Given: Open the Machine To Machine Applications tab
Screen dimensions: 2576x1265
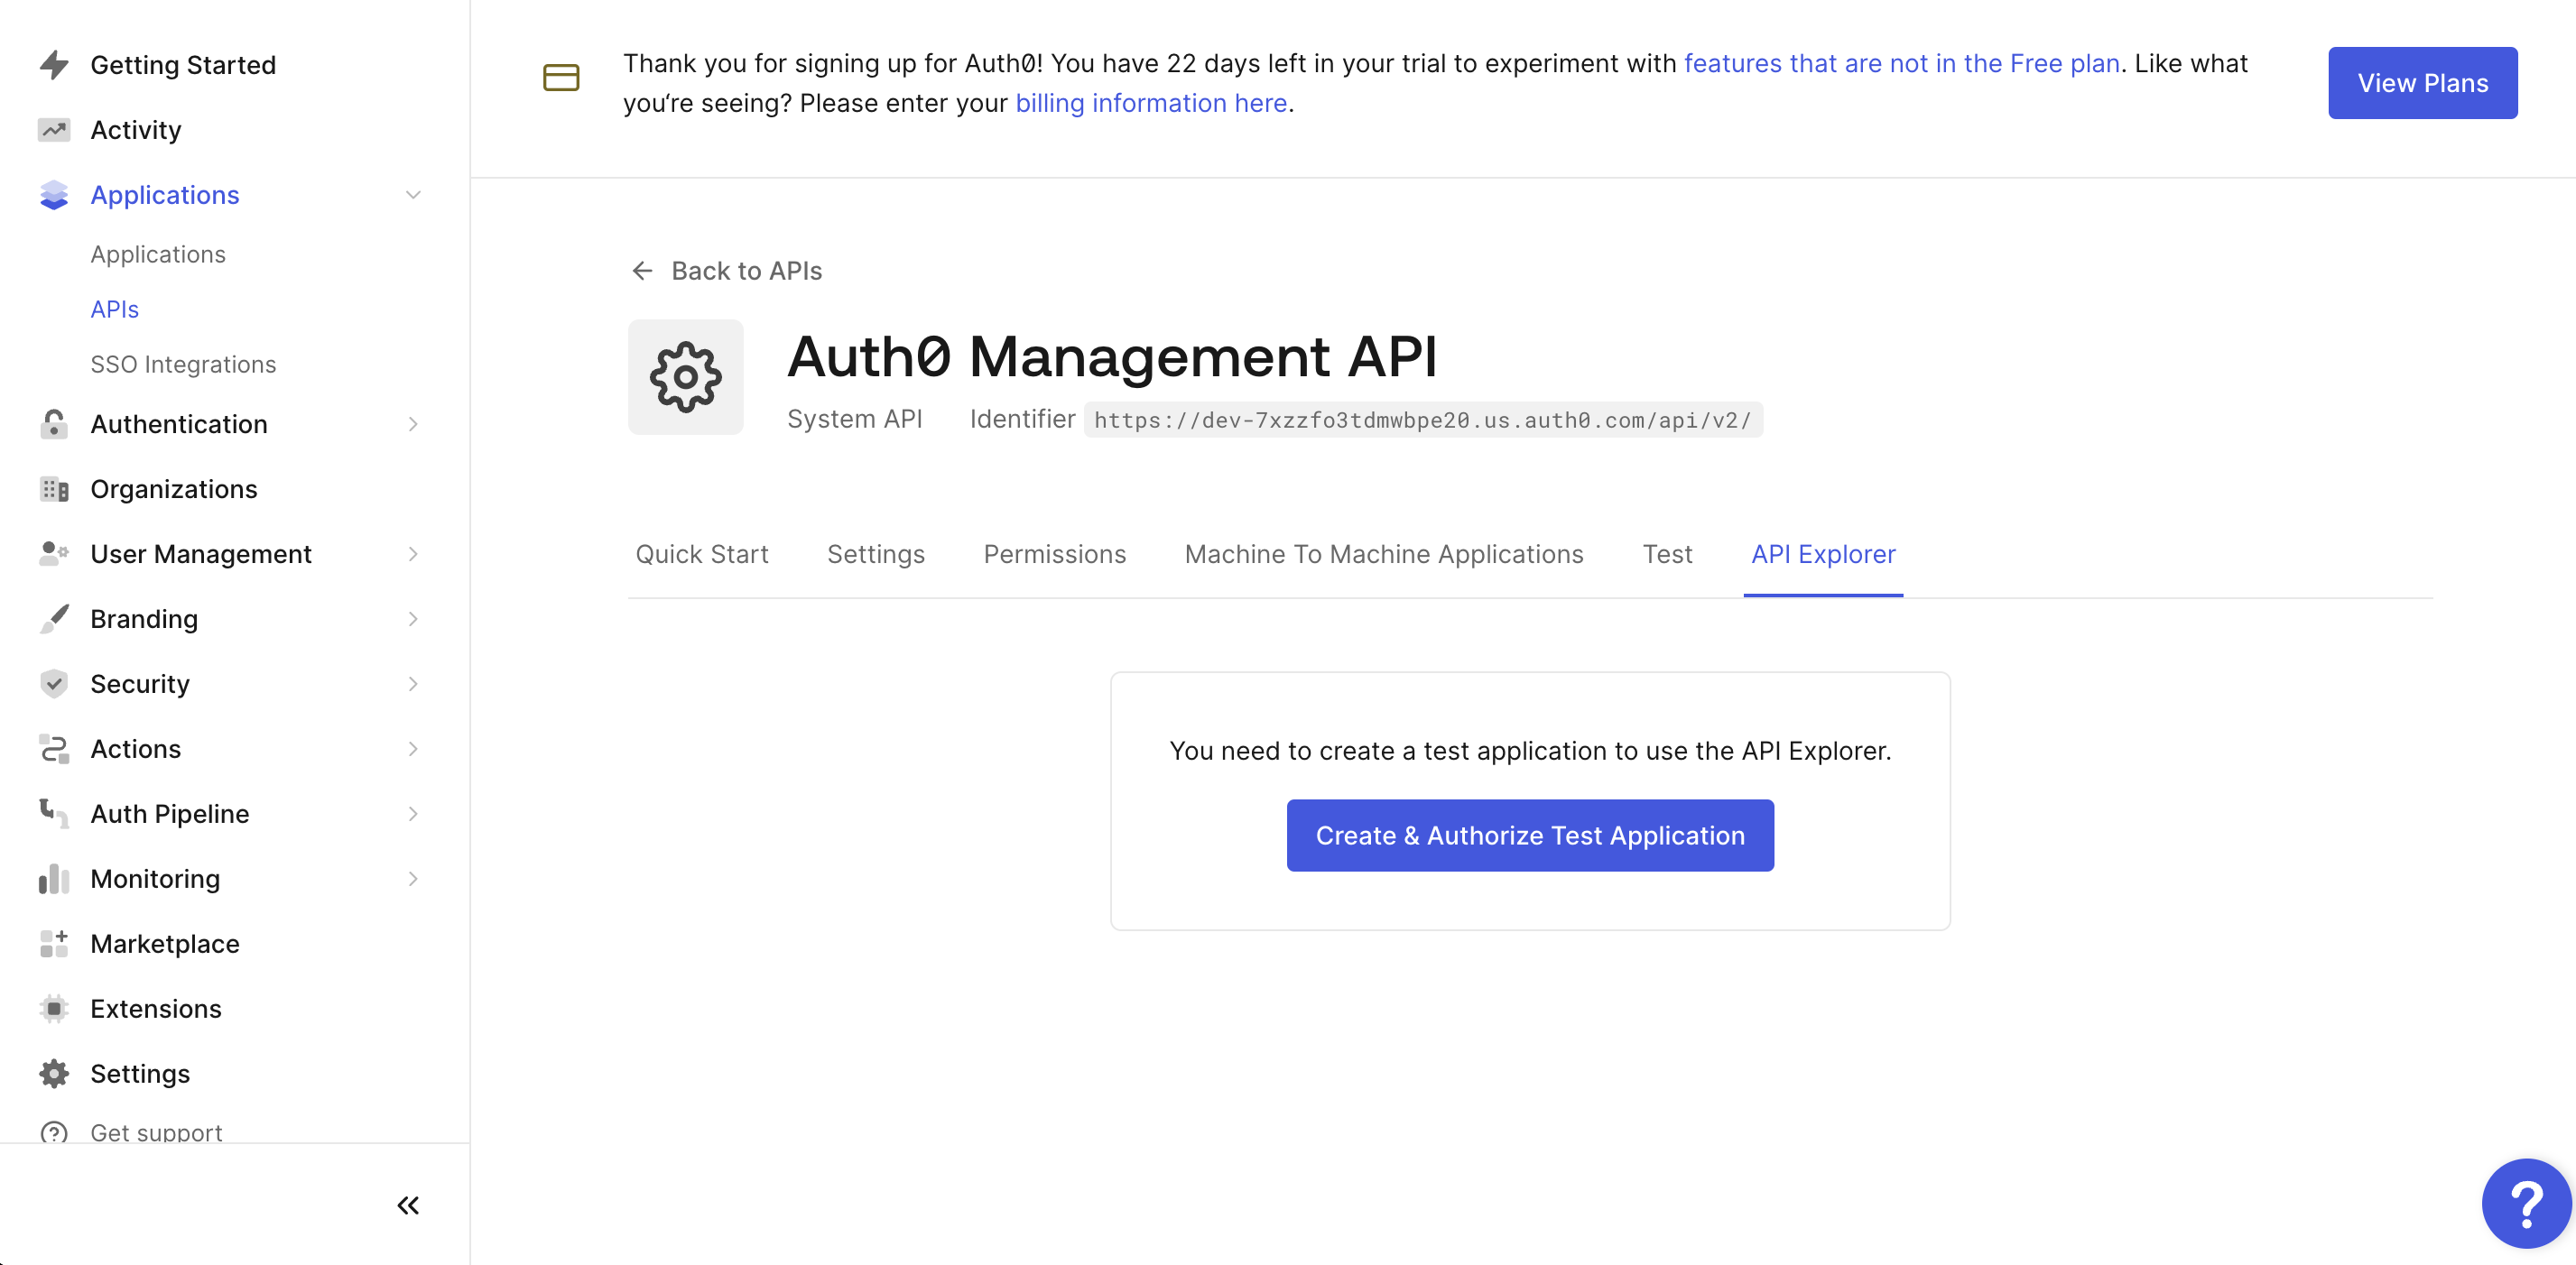Looking at the screenshot, I should (x=1383, y=554).
